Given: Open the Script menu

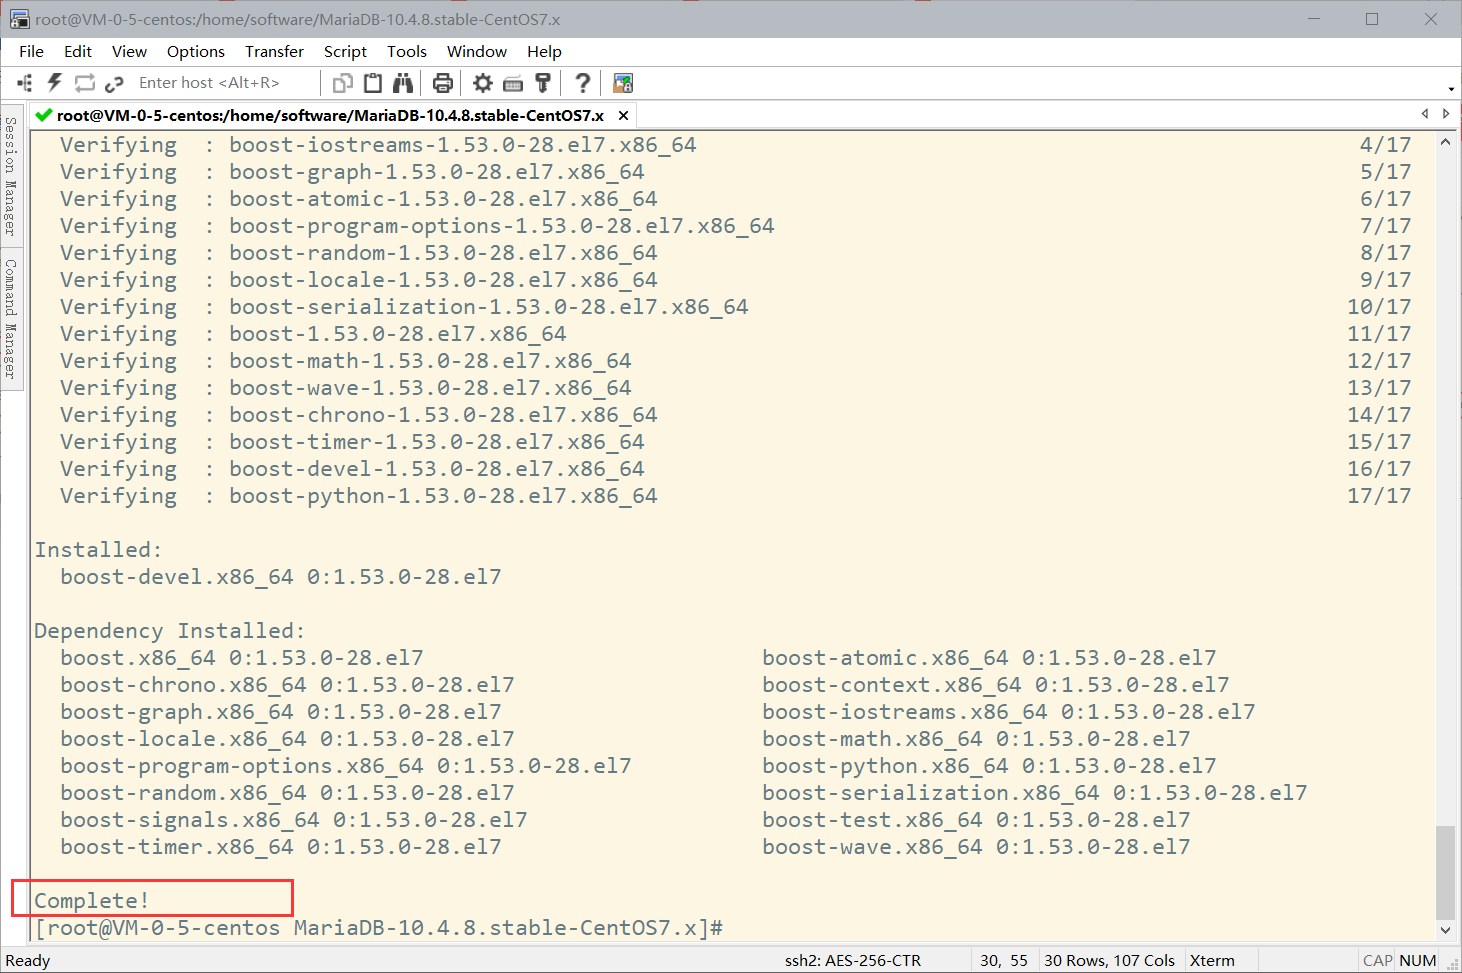Looking at the screenshot, I should (345, 51).
